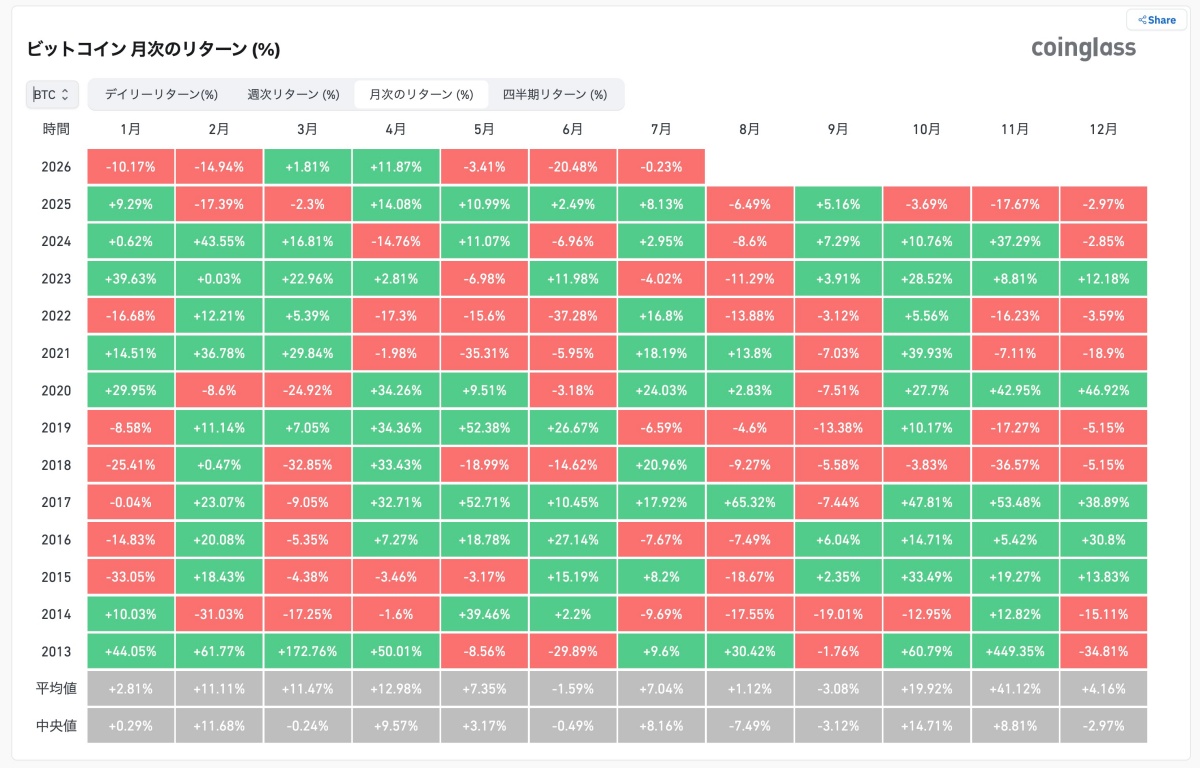Switch to 四半期リターン (%) tab
Image resolution: width=1200 pixels, height=768 pixels.
pos(555,94)
